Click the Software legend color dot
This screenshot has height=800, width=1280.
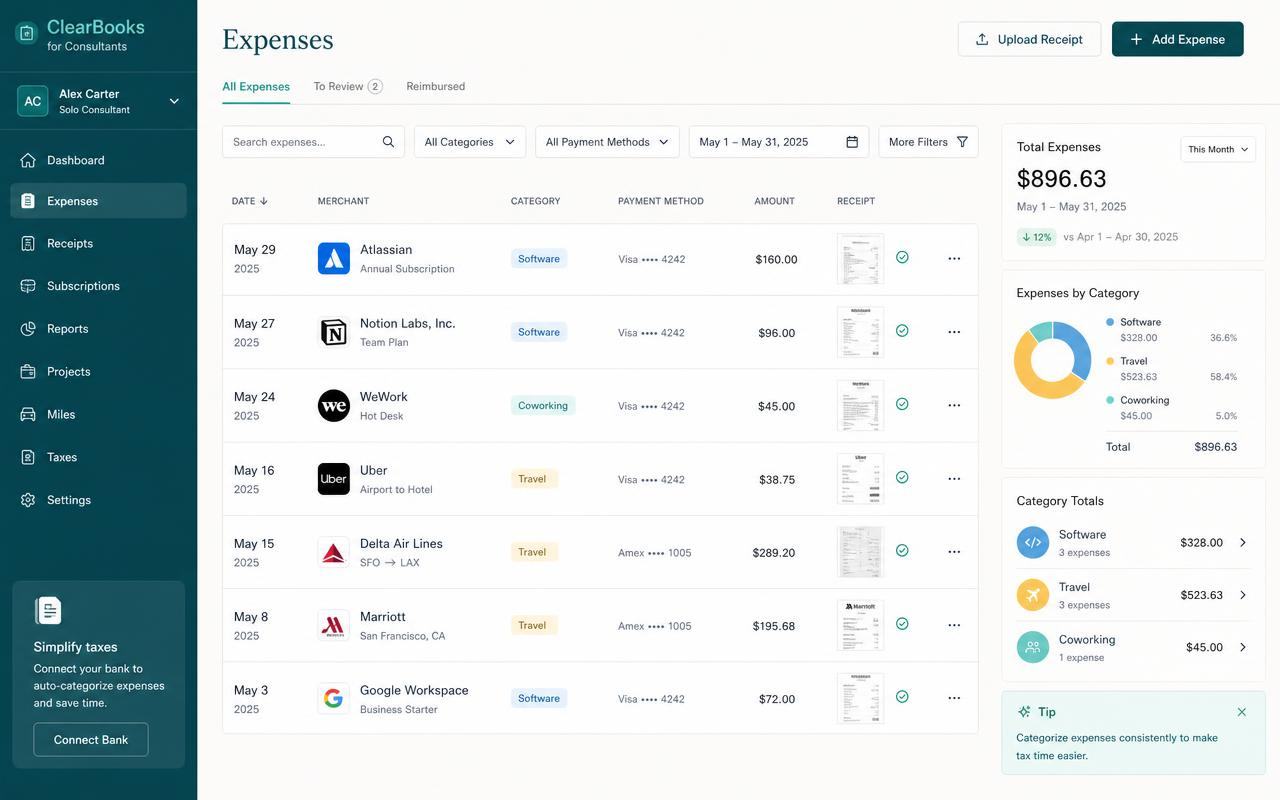pos(1110,322)
